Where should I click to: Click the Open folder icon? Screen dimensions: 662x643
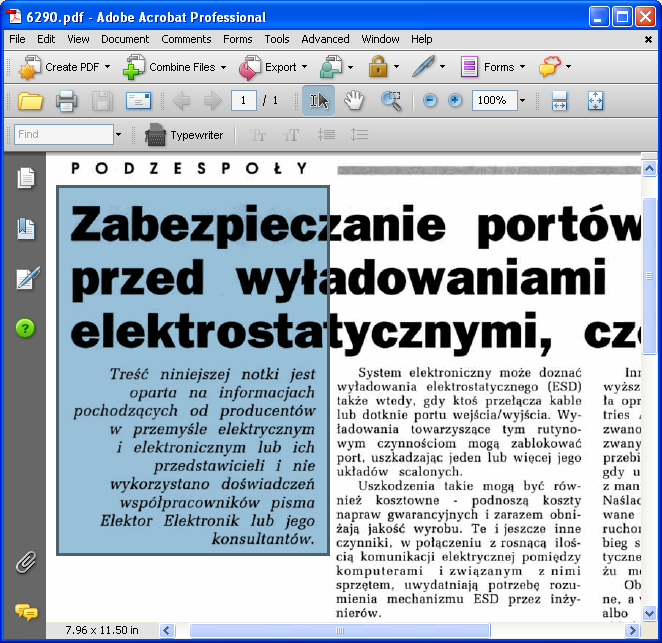pos(30,101)
